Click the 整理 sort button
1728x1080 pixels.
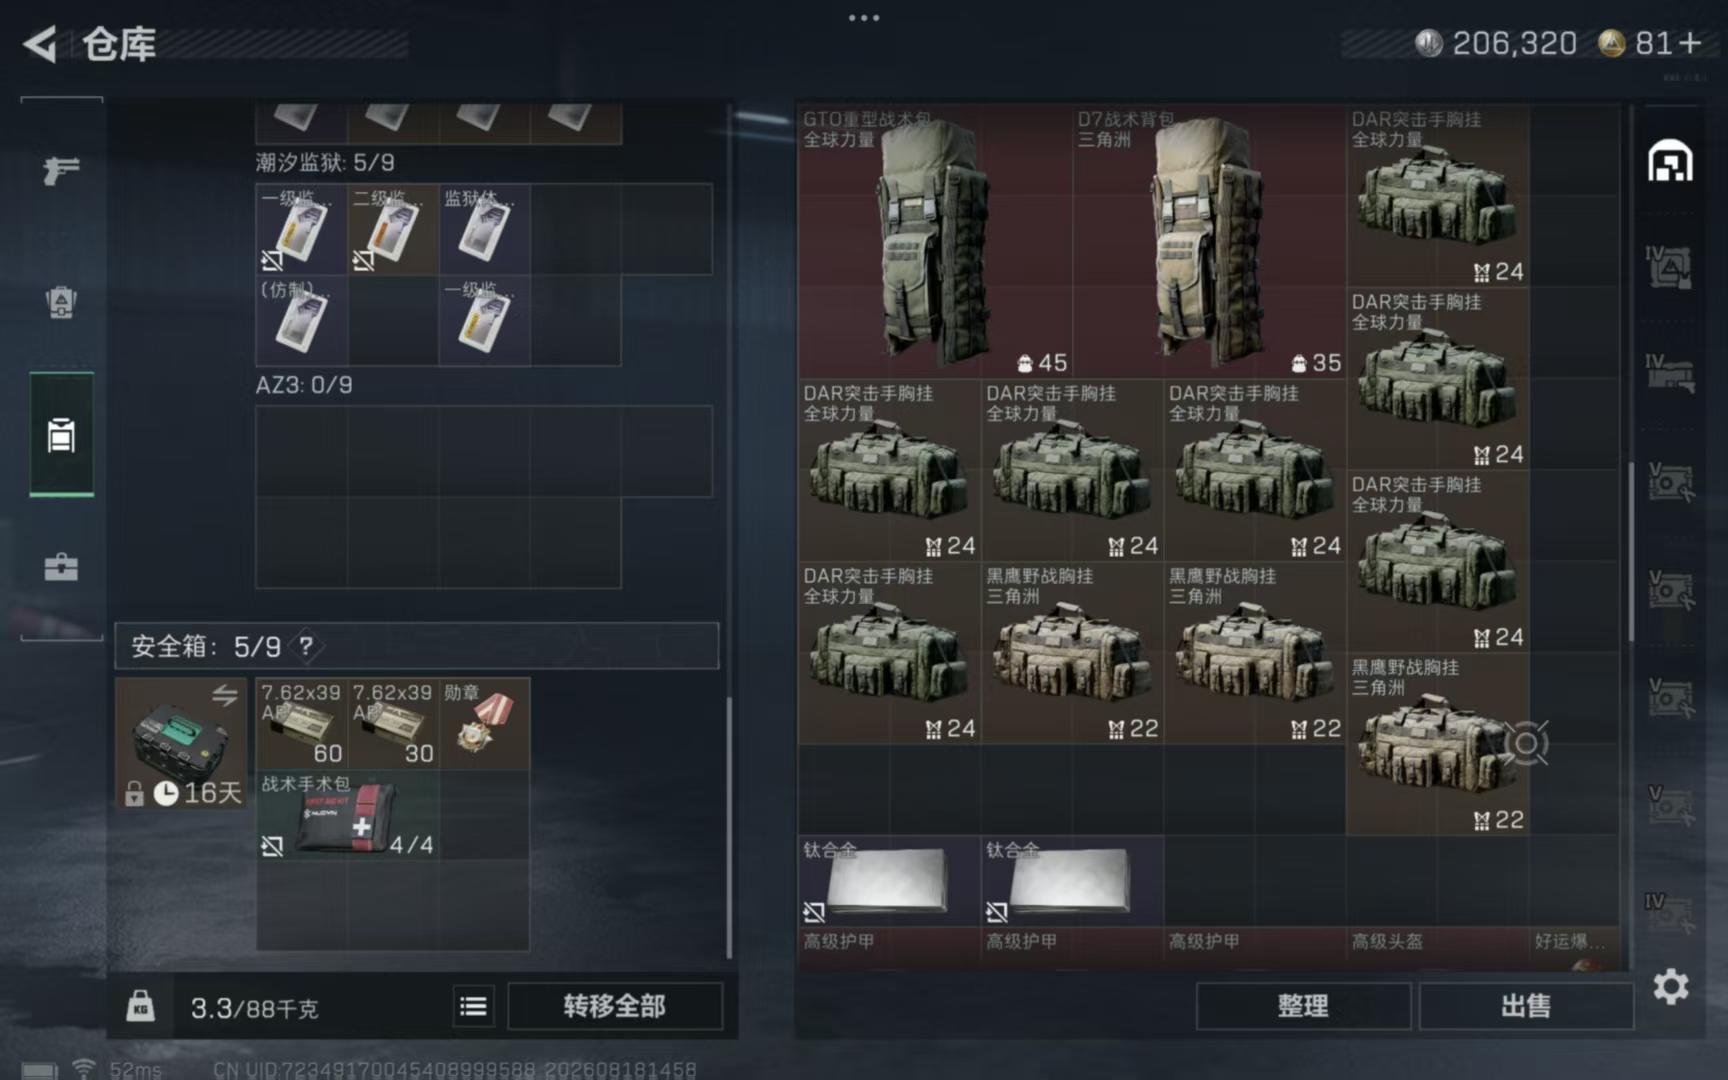click(1303, 1006)
